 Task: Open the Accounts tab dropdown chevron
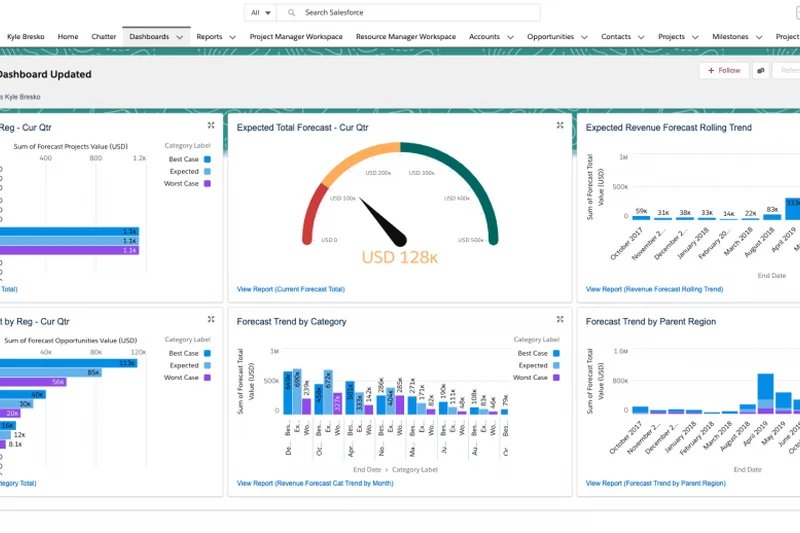click(509, 37)
